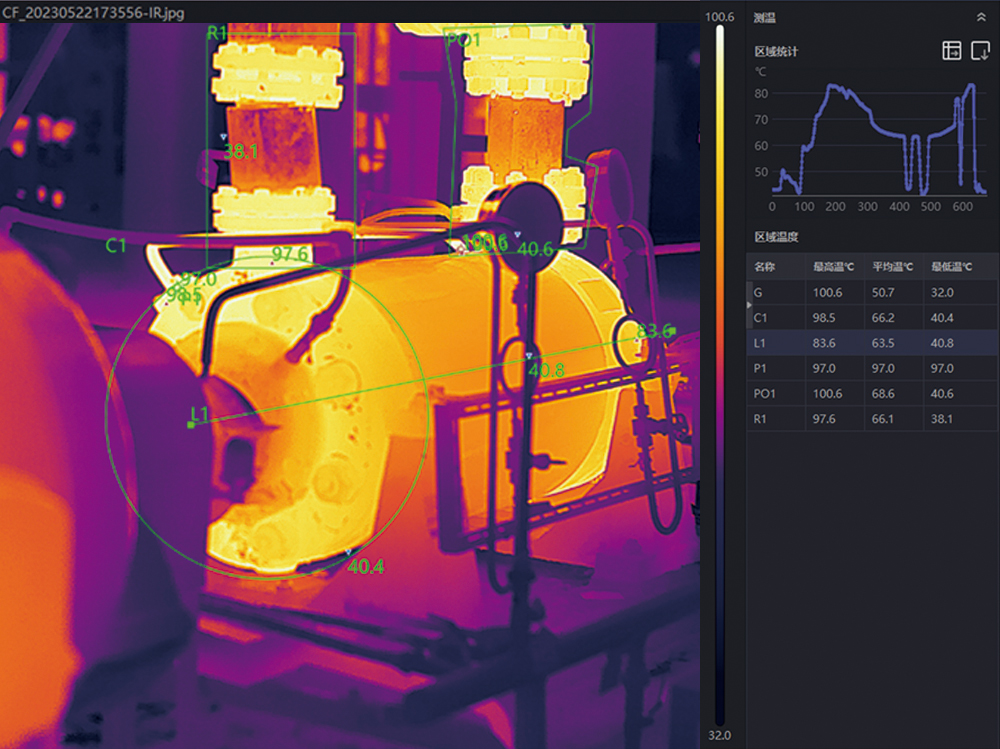Screen dimensions: 1000x749
Task: Expand the side panel using the small arrow handle
Action: click(750, 304)
